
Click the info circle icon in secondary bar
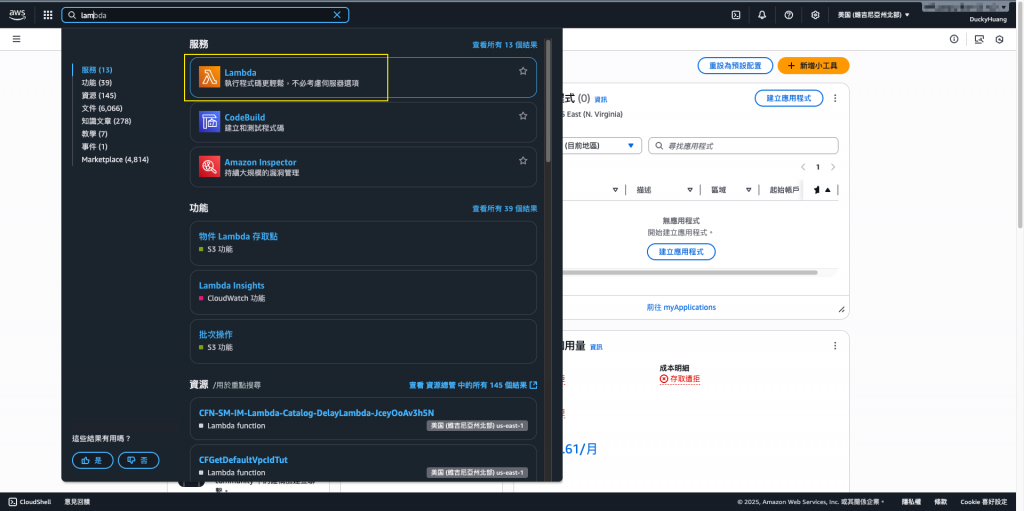pyautogui.click(x=954, y=39)
